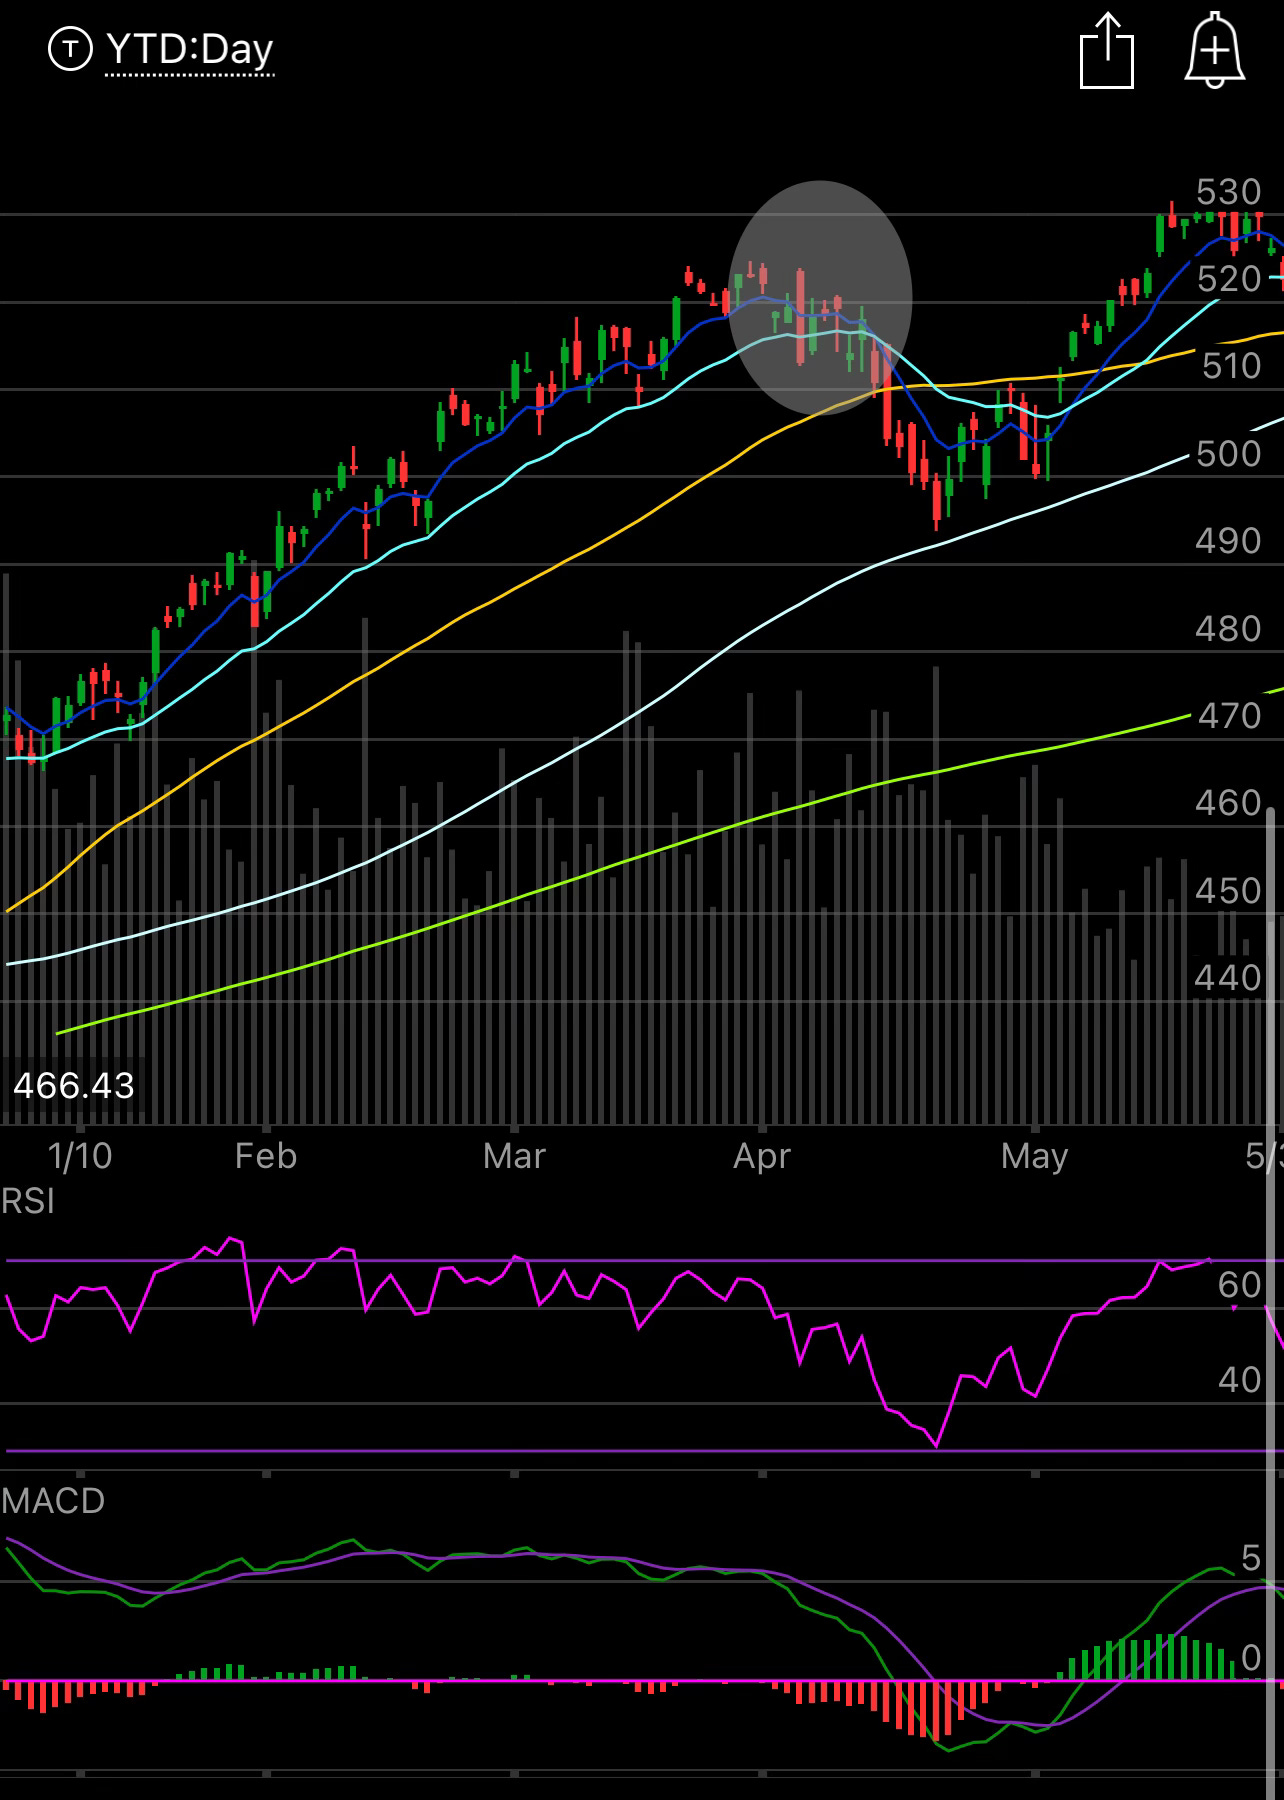
Task: Tap the 470 price axis label
Action: 1229,716
